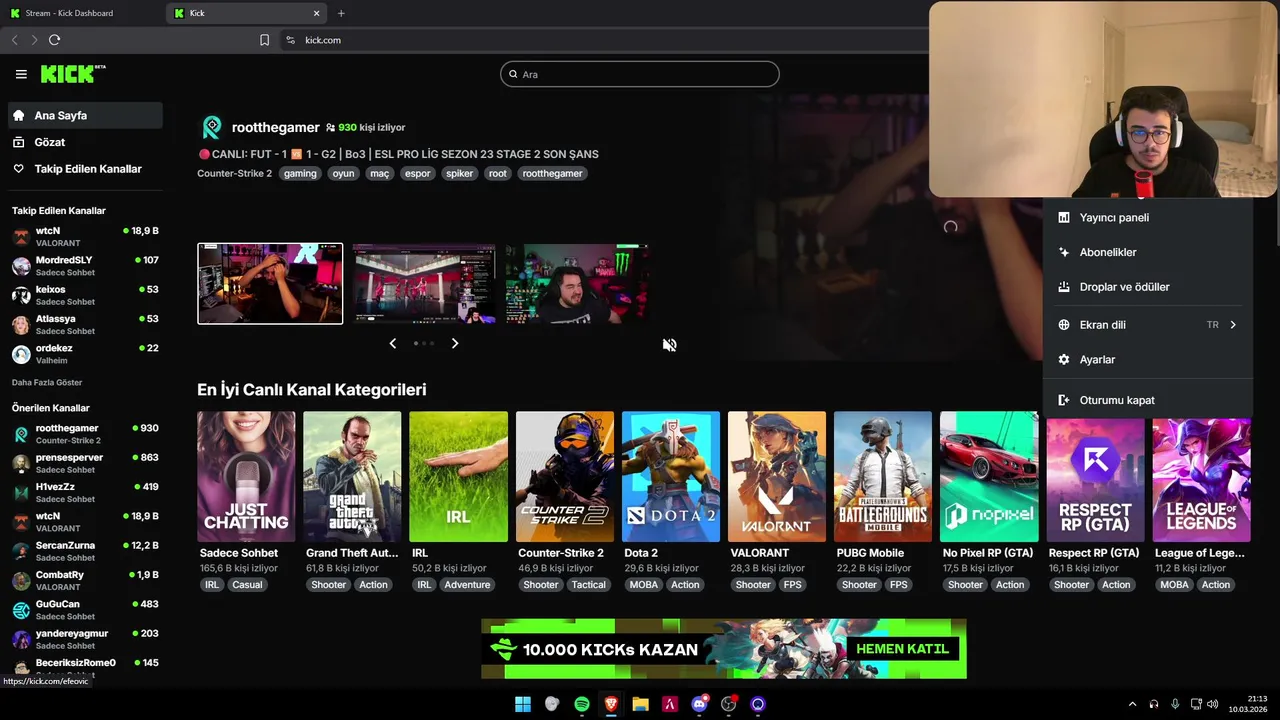Click the Oturumu kapat logout icon
The image size is (1280, 720).
(1064, 400)
